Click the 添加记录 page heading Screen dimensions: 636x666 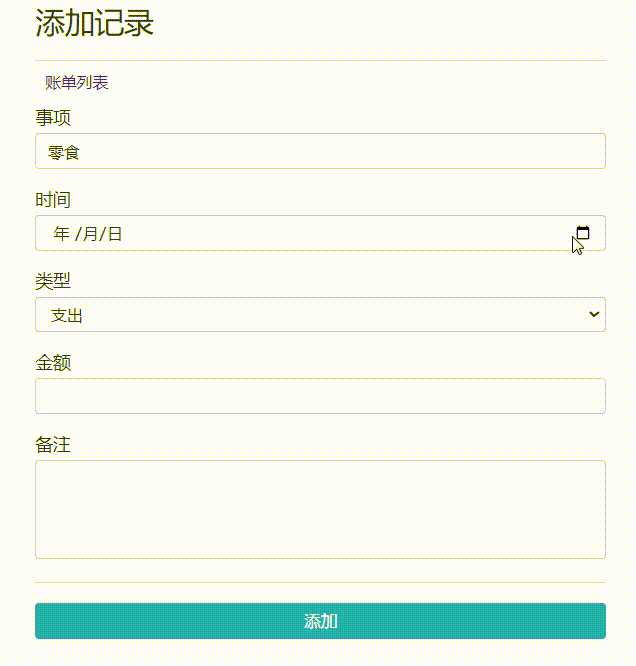tap(95, 23)
